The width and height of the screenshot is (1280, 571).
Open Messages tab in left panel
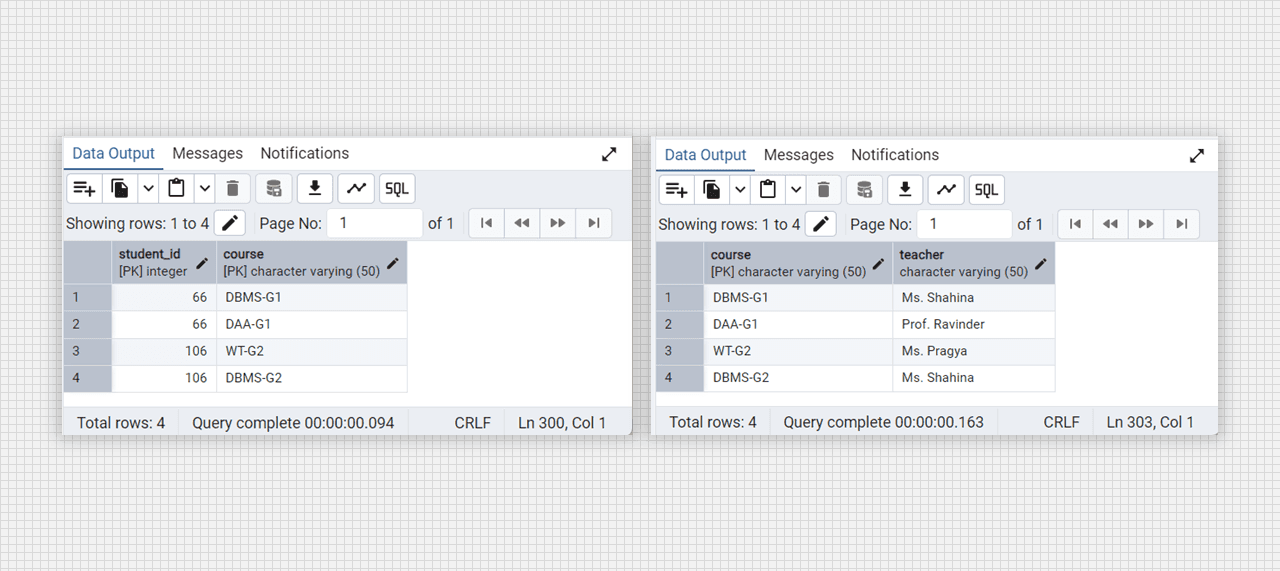pos(208,153)
